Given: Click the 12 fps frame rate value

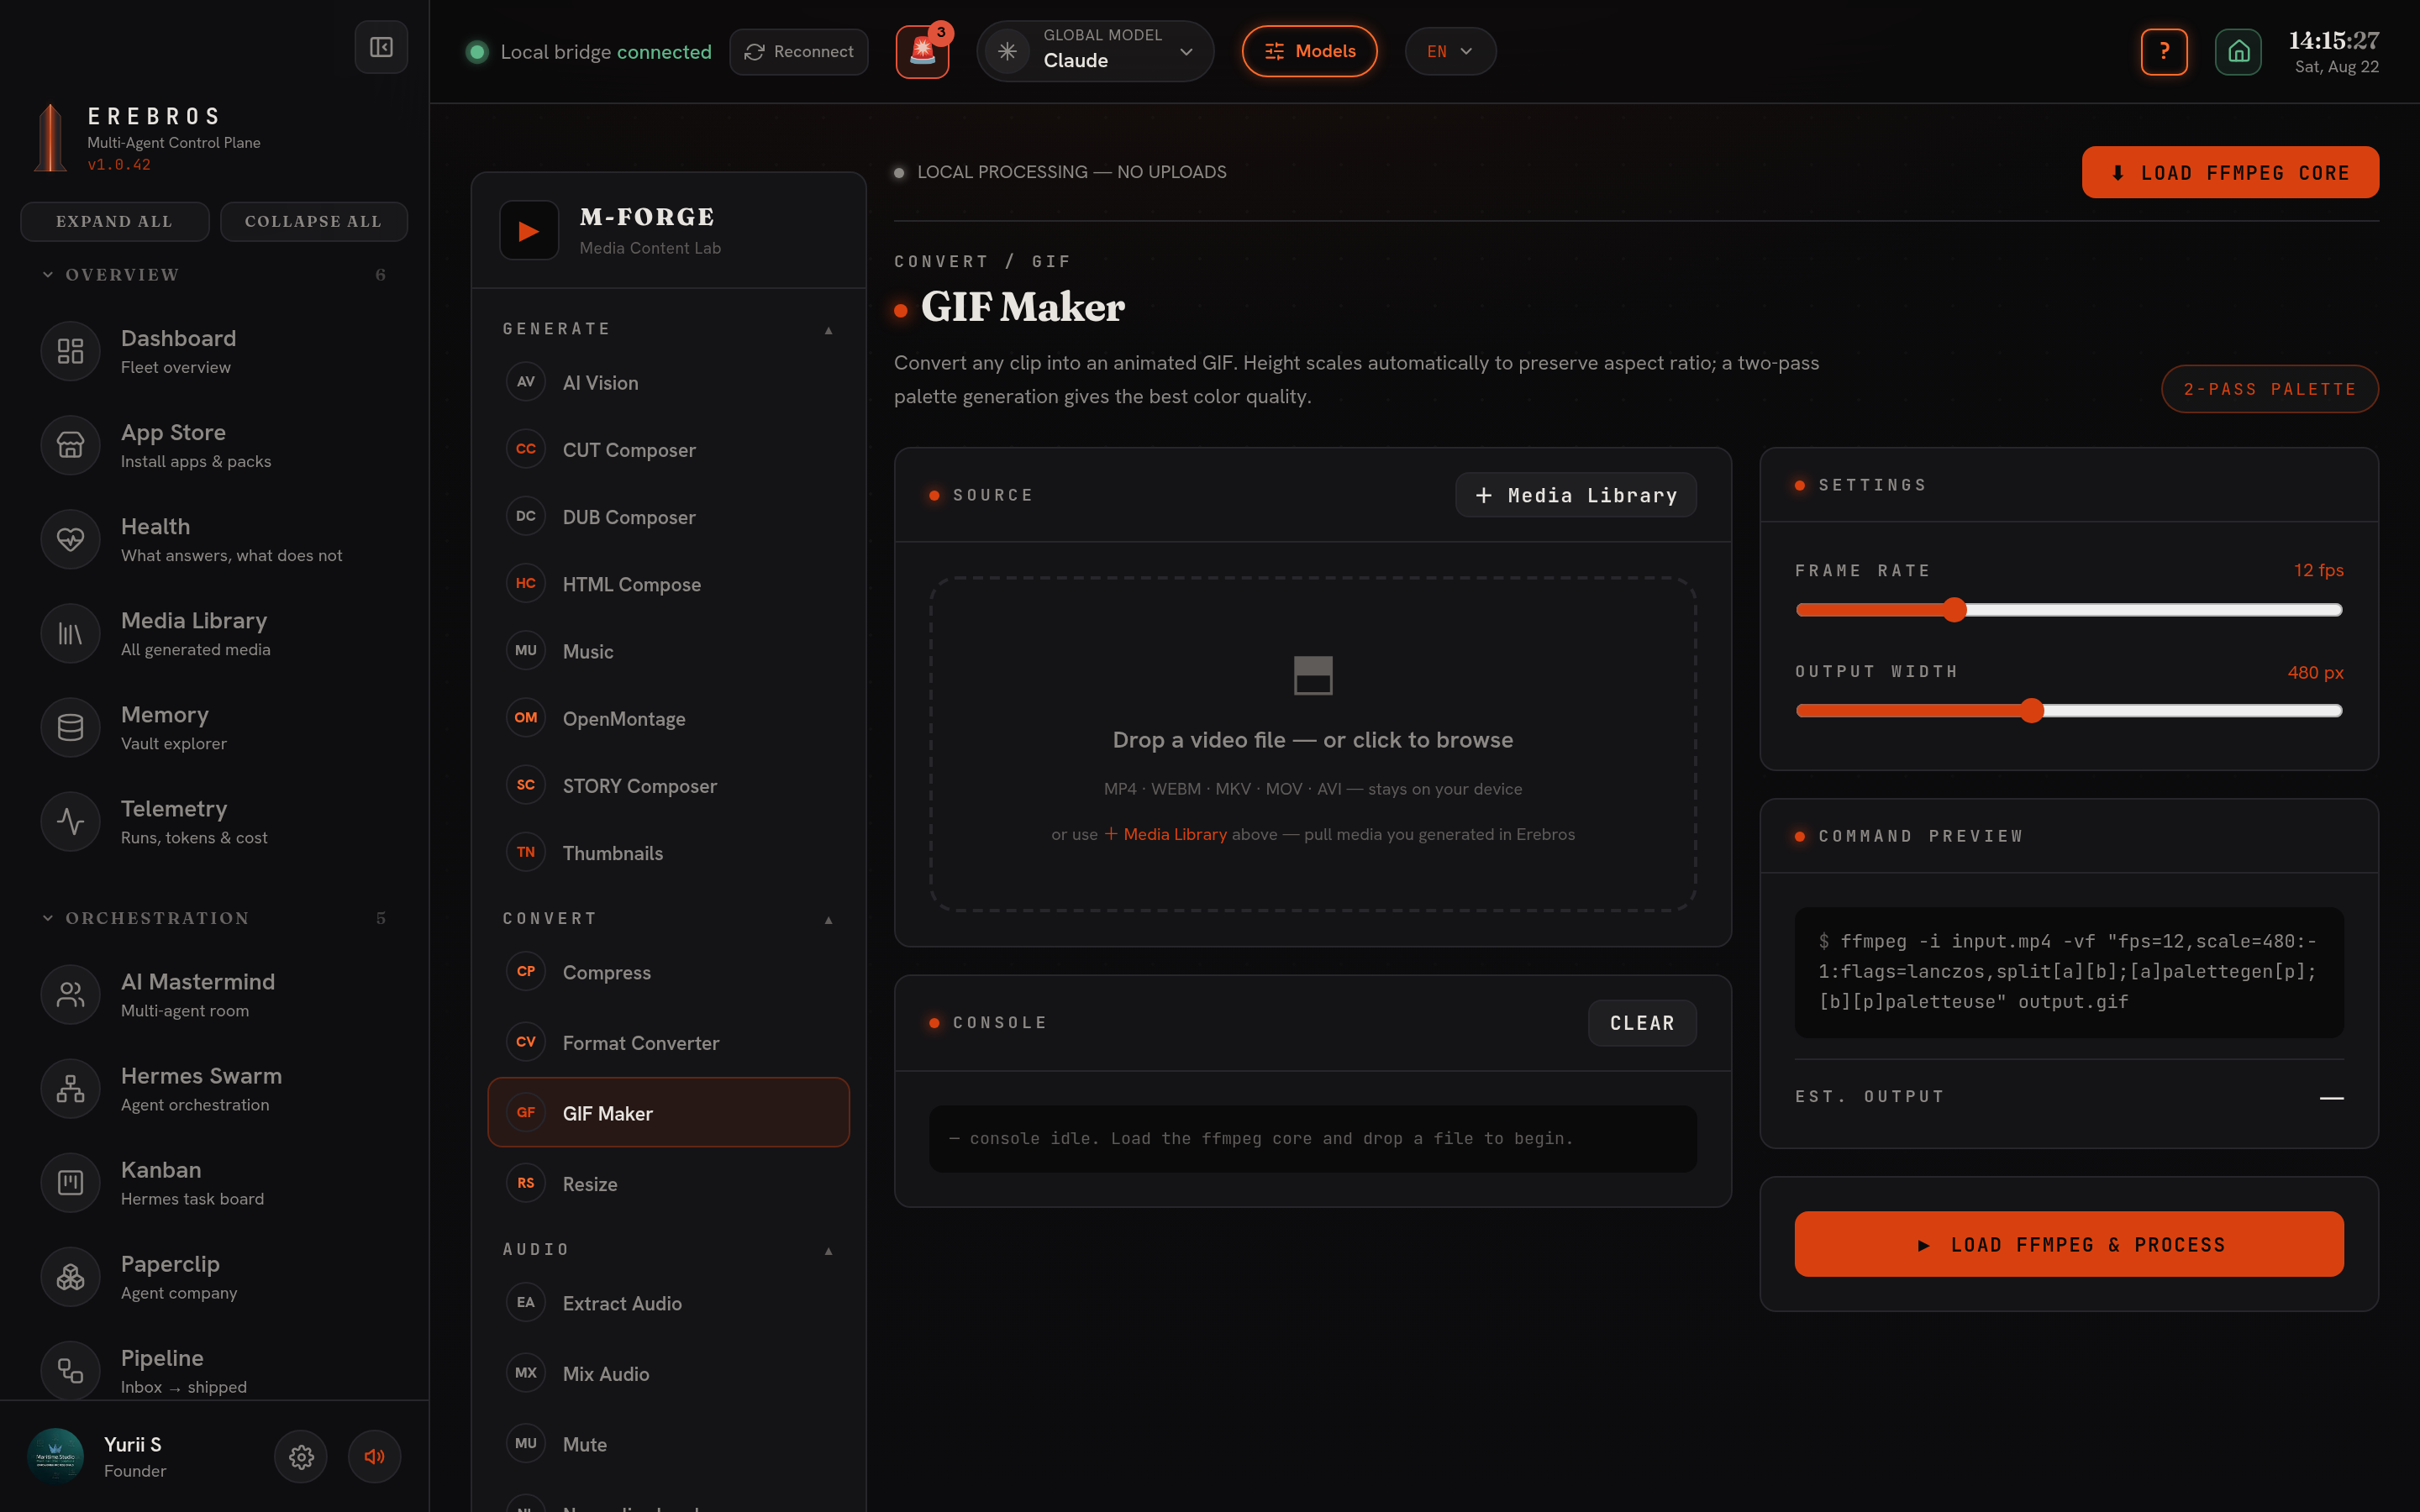Looking at the screenshot, I should pyautogui.click(x=2318, y=570).
